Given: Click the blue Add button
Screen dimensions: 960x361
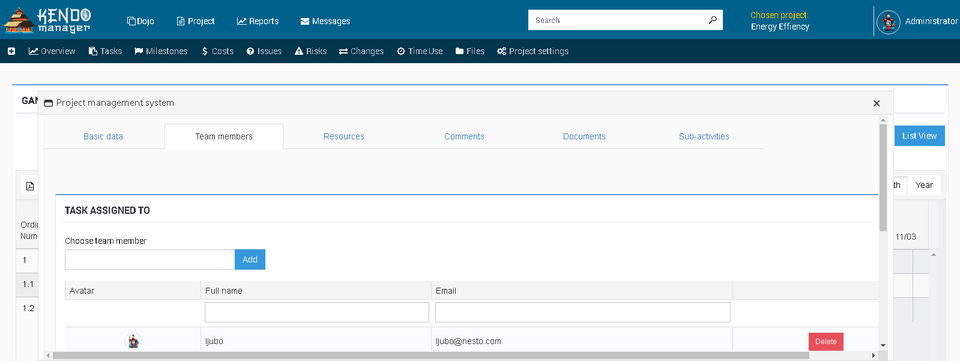Looking at the screenshot, I should coord(250,259).
